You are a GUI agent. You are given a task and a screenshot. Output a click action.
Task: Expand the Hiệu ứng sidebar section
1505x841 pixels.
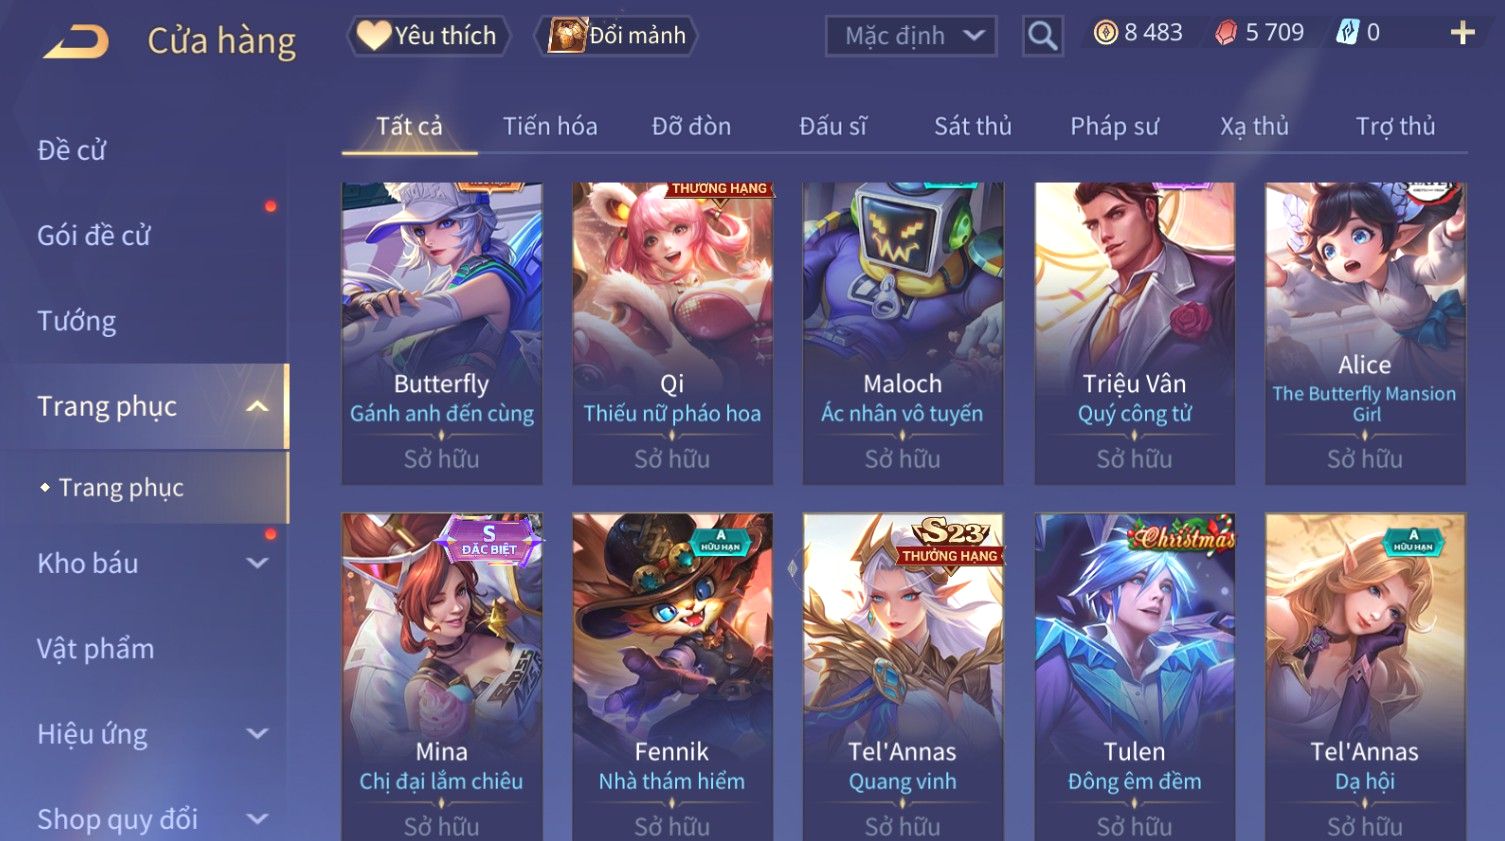pos(257,733)
